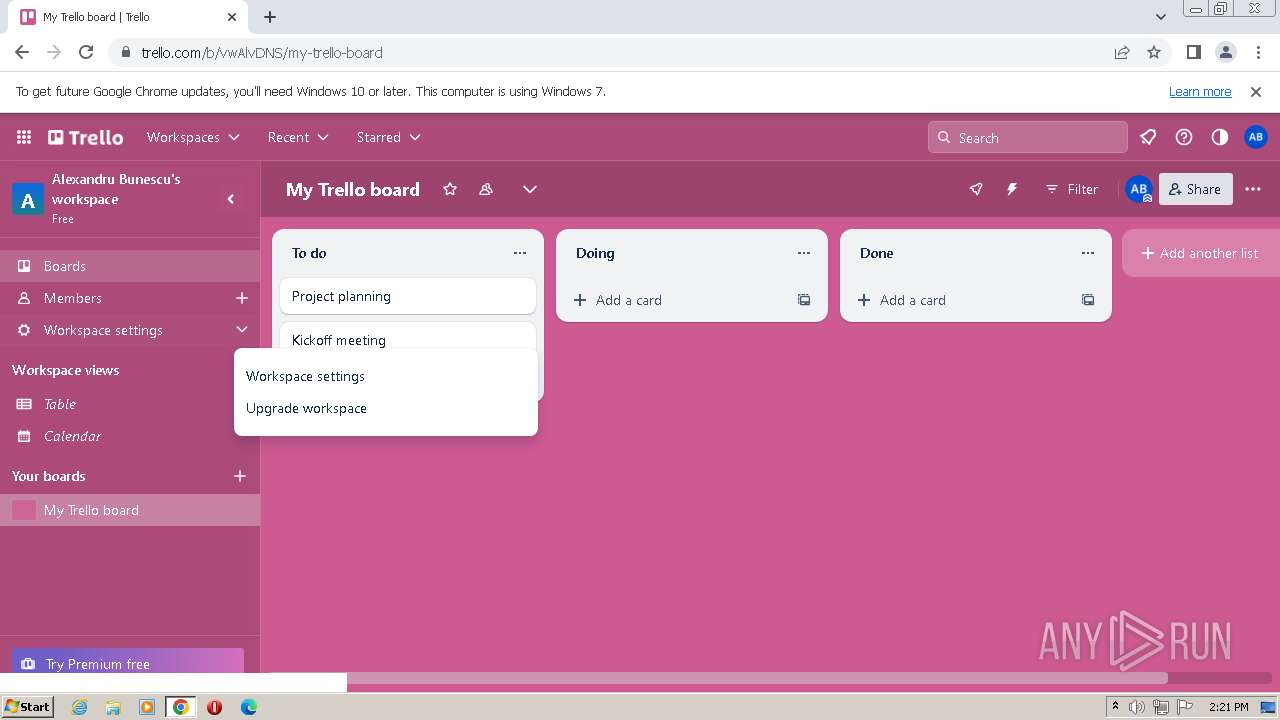Open Chrome three-dot menu
This screenshot has width=1280, height=720.
point(1257,52)
